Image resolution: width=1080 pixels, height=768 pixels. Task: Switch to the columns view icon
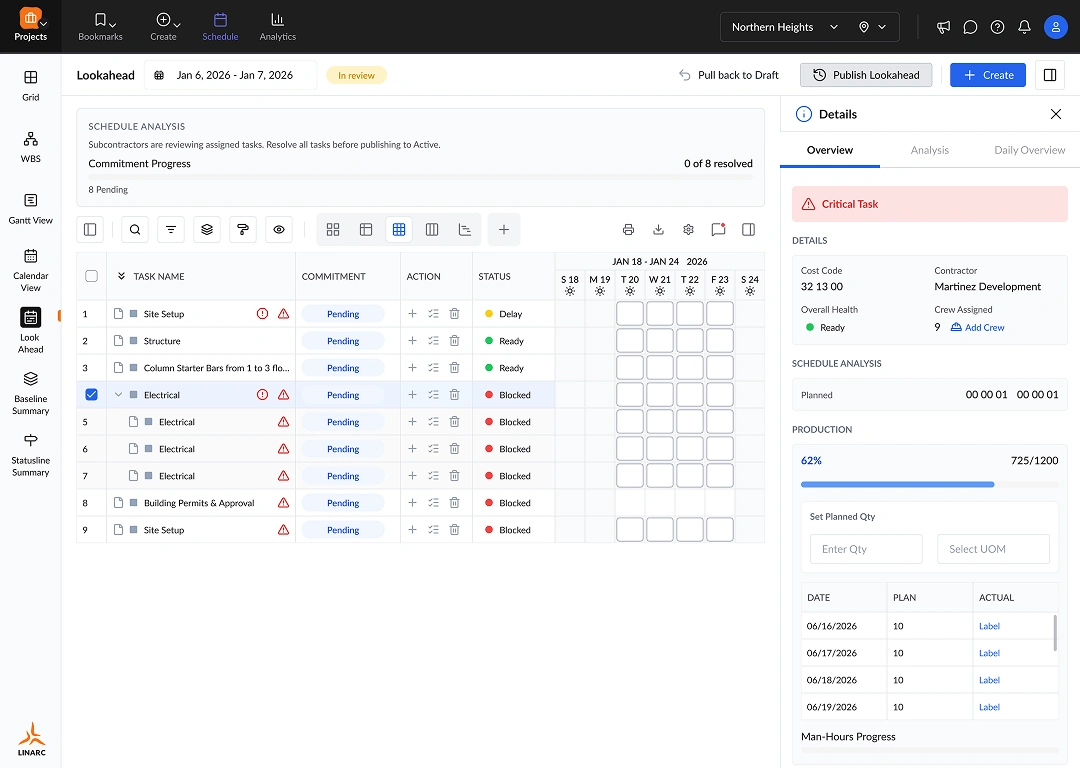pos(432,229)
